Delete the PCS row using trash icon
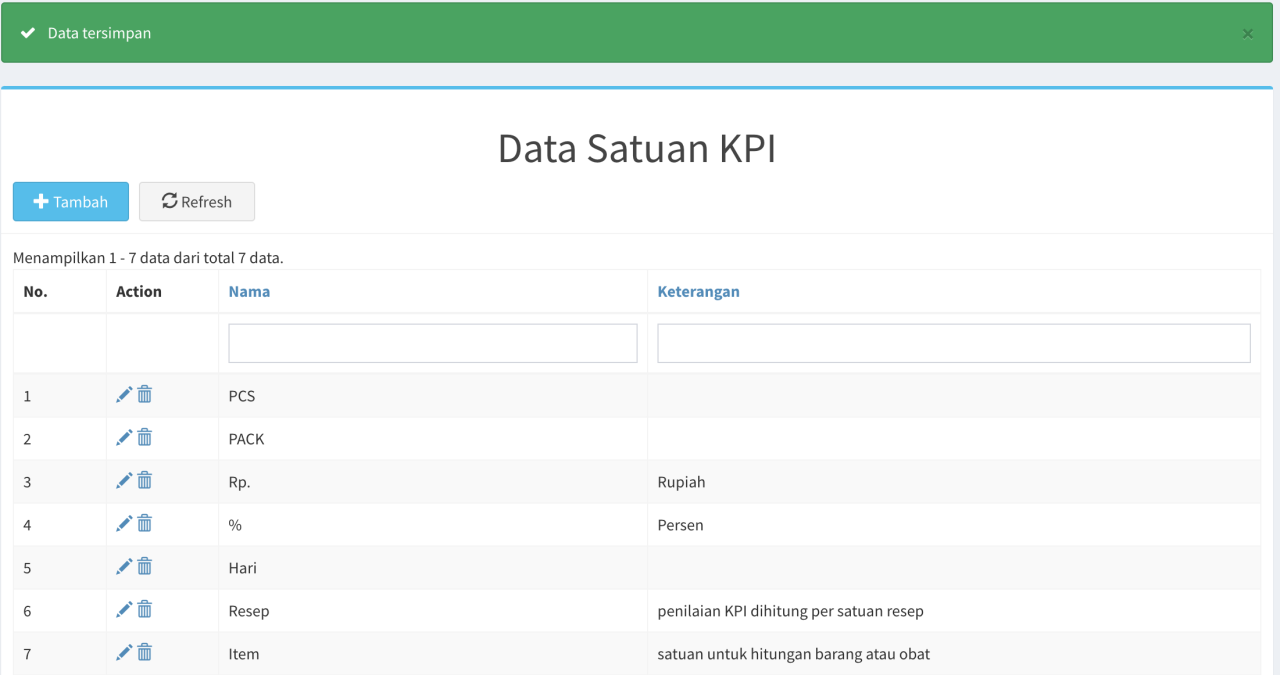1280x675 pixels. [145, 395]
